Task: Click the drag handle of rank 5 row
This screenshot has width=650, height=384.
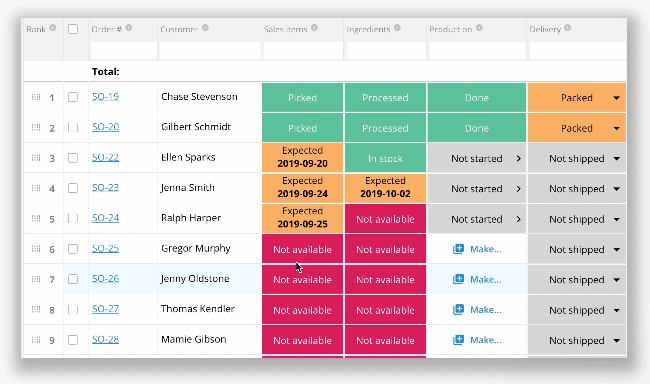Action: [x=36, y=218]
